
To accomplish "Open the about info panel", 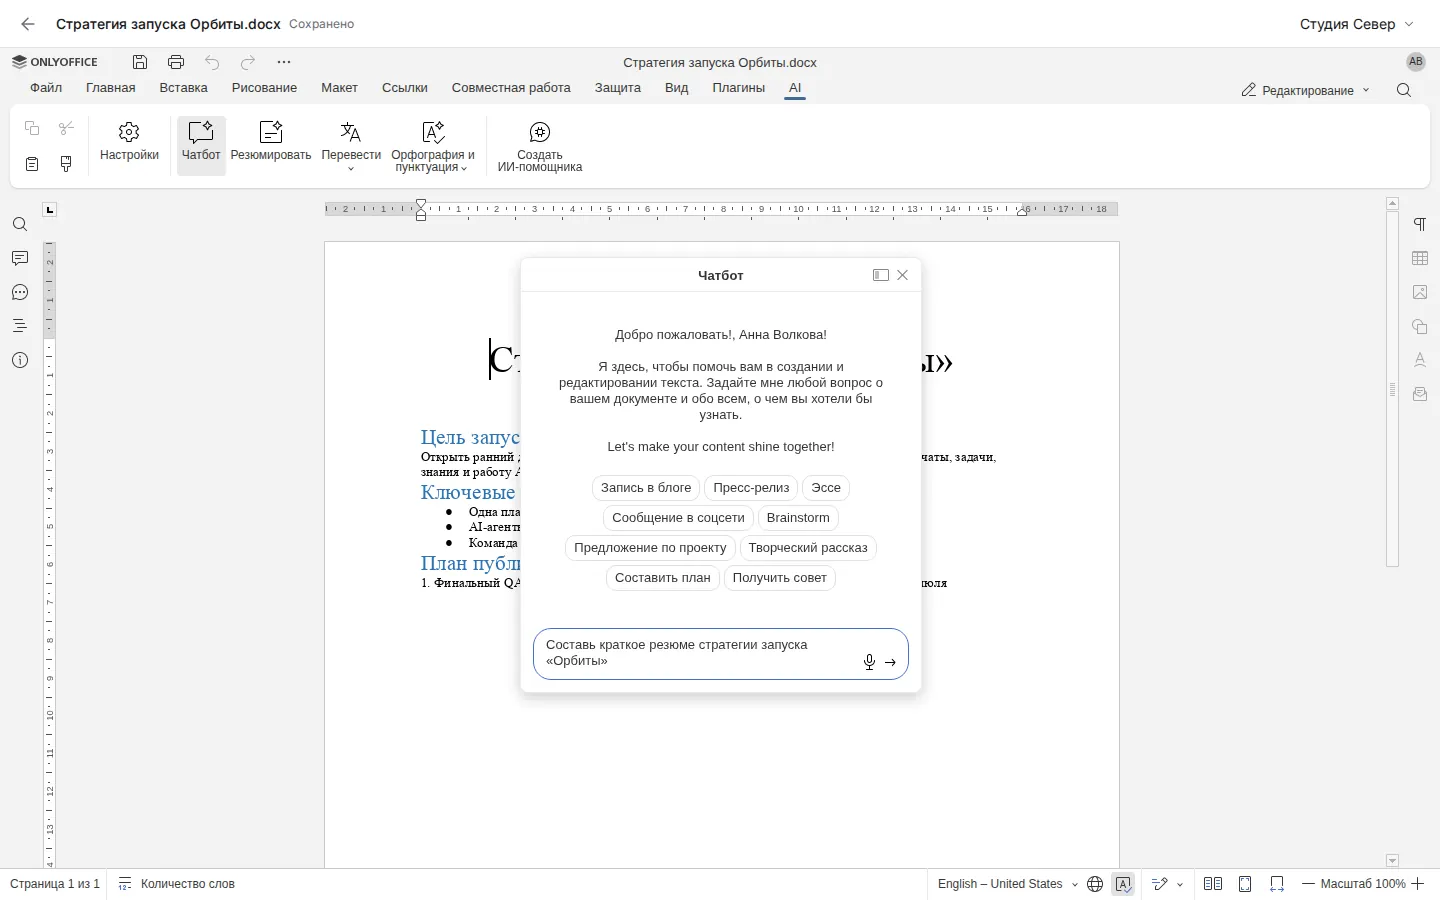I will point(20,360).
